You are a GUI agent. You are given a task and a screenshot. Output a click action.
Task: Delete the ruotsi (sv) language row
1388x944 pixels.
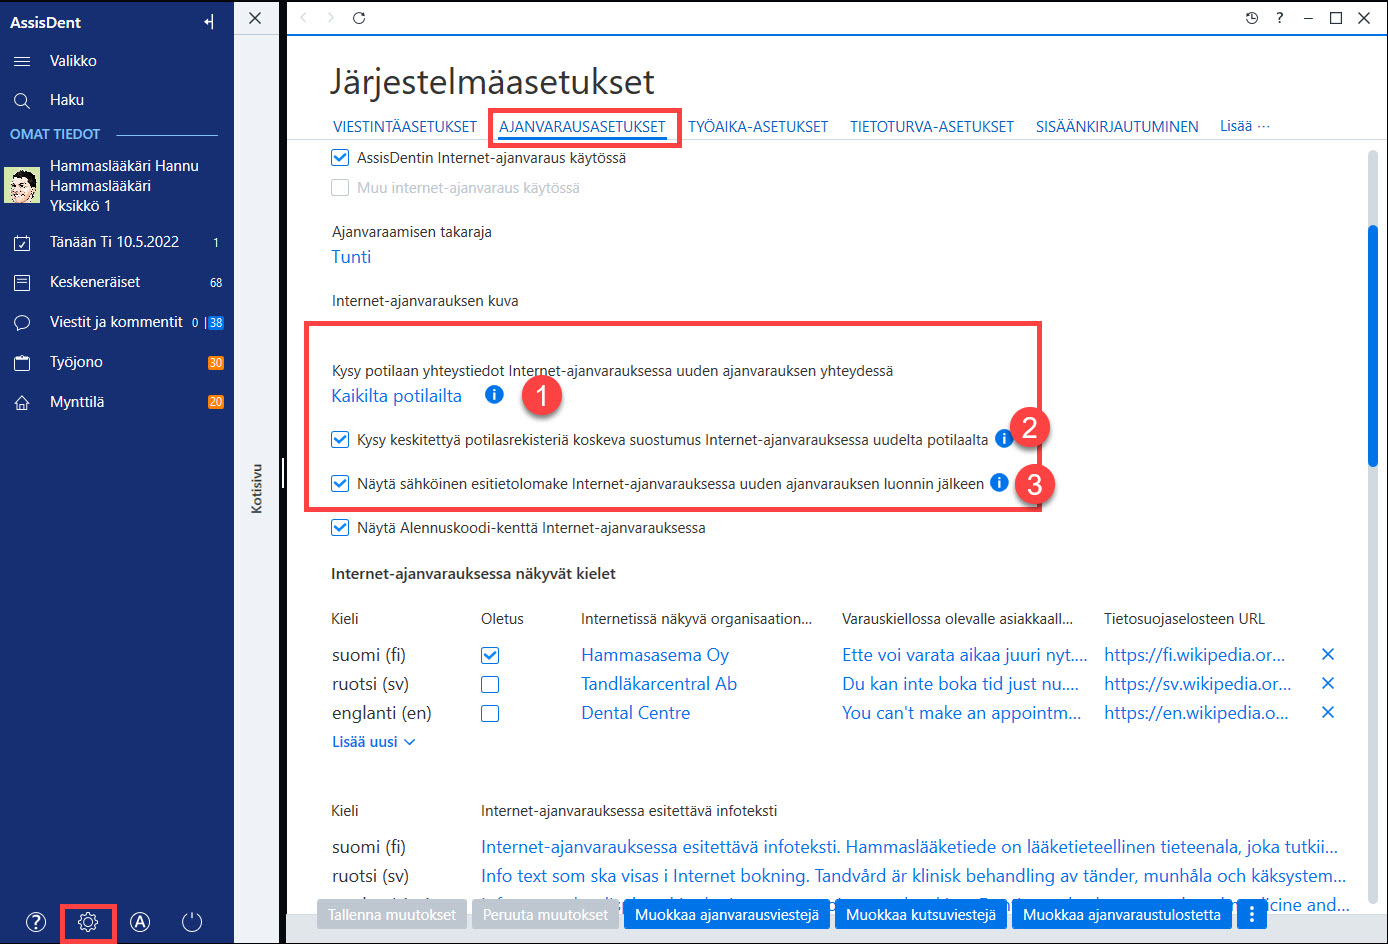point(1328,683)
